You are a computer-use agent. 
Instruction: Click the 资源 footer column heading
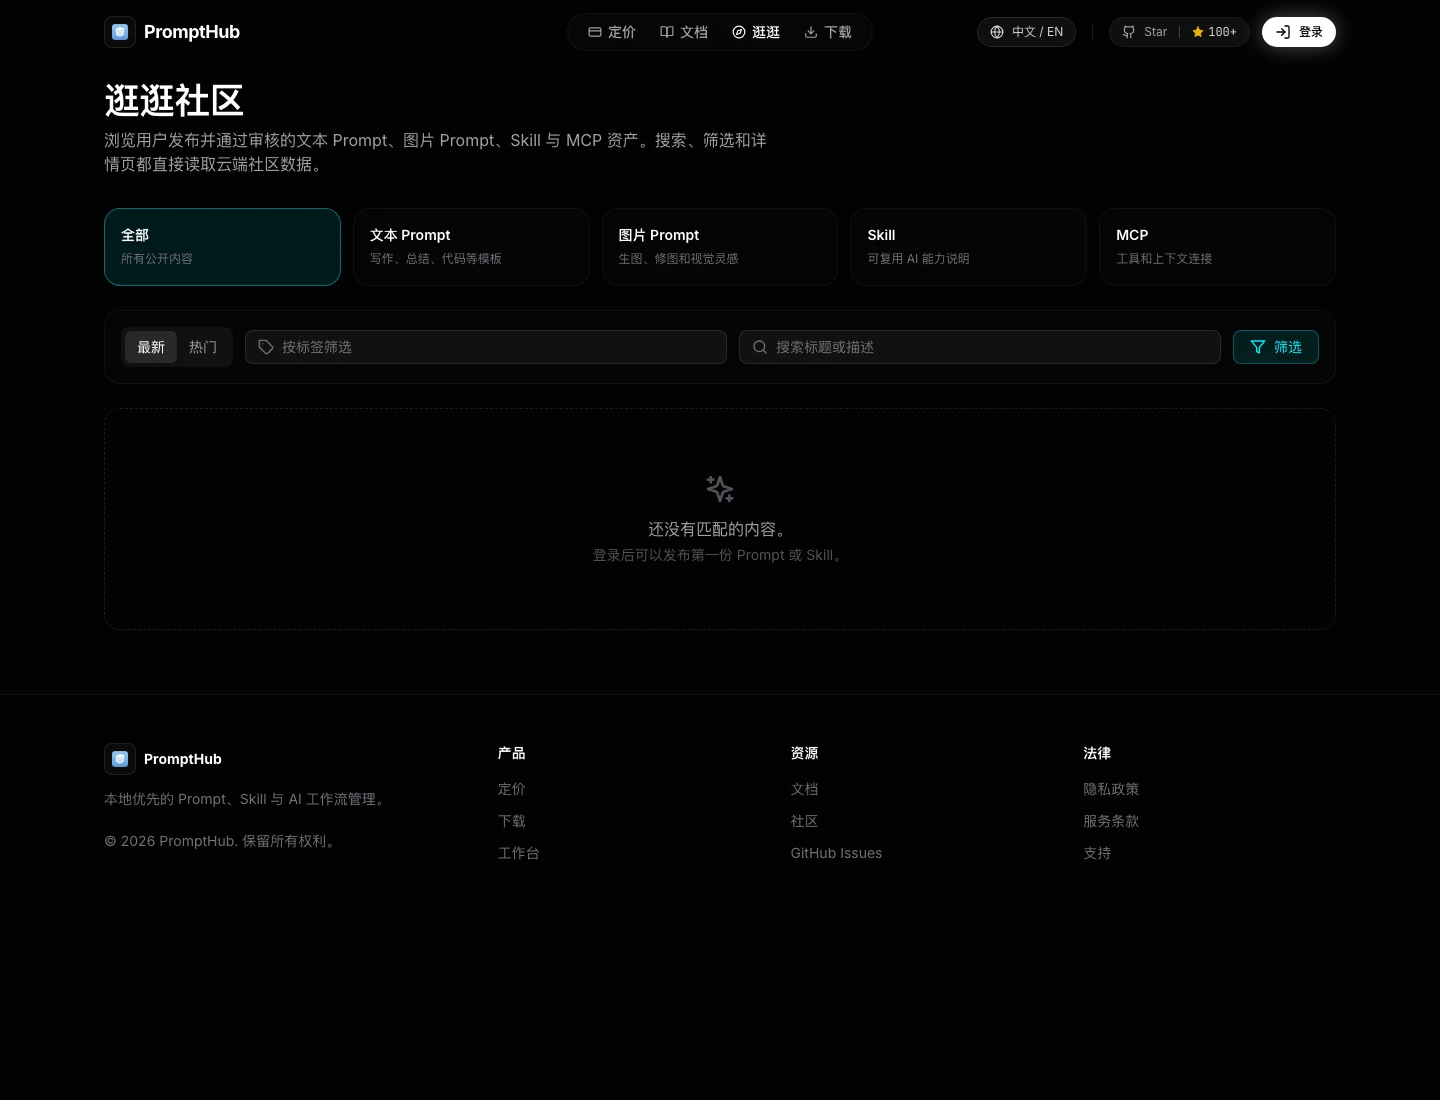tap(805, 753)
